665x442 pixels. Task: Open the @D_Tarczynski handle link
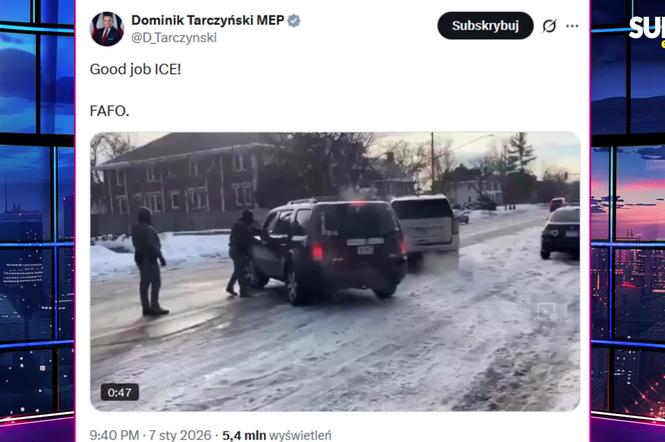(174, 38)
